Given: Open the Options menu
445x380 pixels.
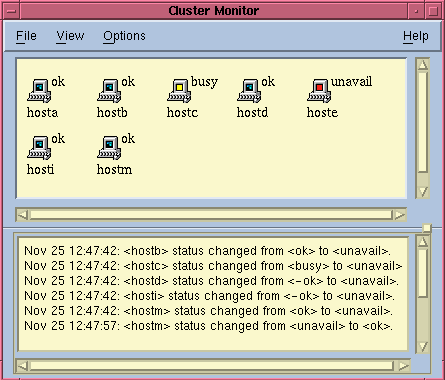Looking at the screenshot, I should point(124,36).
